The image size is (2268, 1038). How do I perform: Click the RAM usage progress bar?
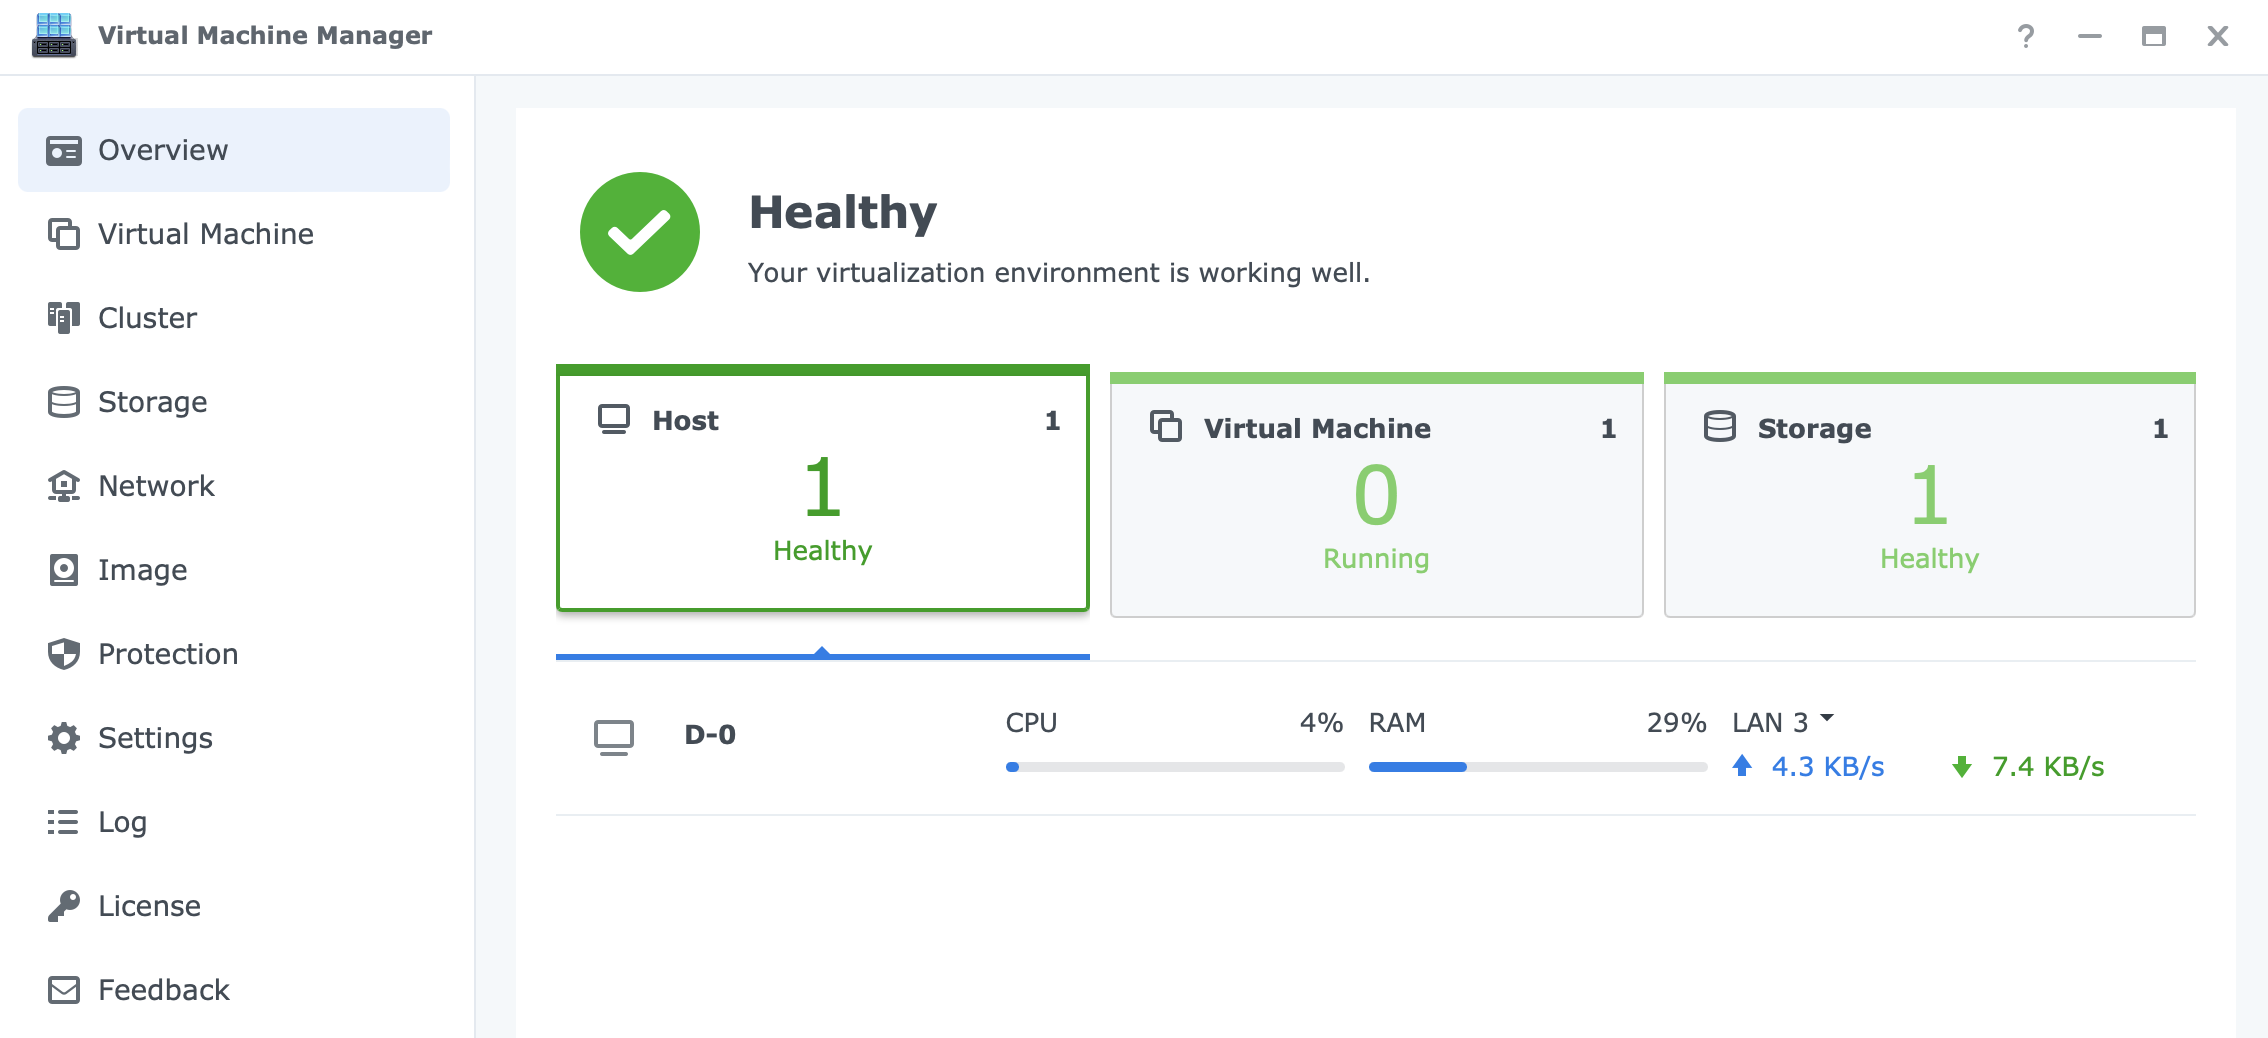click(x=1537, y=767)
